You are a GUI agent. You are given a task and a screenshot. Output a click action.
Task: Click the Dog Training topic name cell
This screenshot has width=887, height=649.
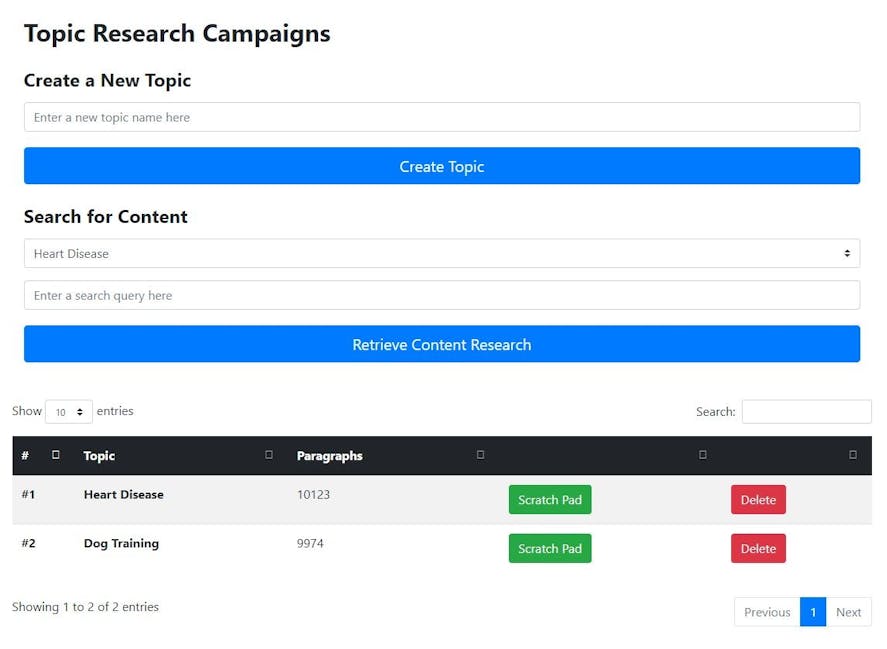121,544
